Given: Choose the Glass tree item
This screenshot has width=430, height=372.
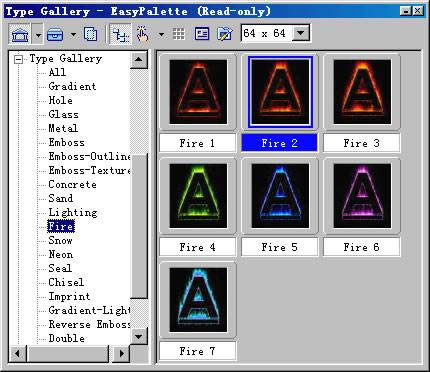Looking at the screenshot, I should pyautogui.click(x=63, y=114).
